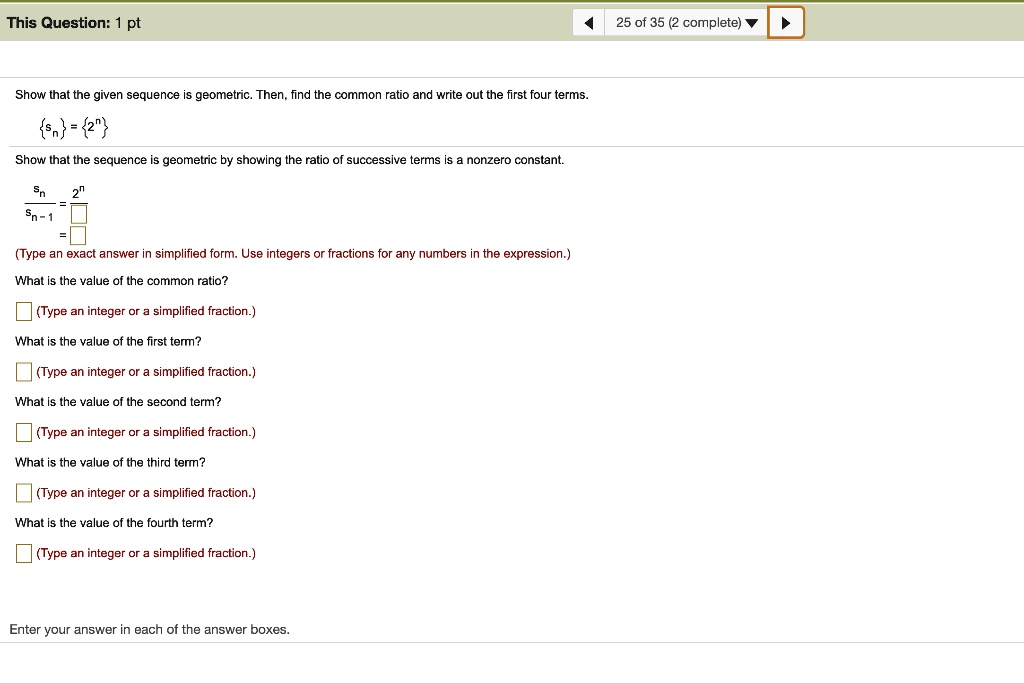Select the fourth term answer box
The image size is (1024, 683).
[23, 552]
